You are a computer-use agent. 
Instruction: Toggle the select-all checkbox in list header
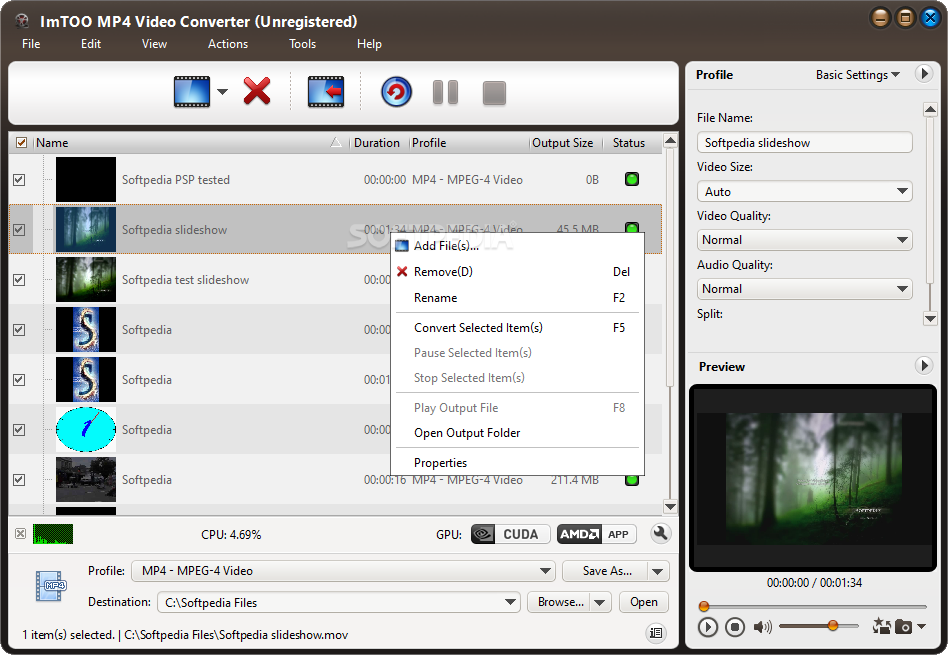pos(21,143)
